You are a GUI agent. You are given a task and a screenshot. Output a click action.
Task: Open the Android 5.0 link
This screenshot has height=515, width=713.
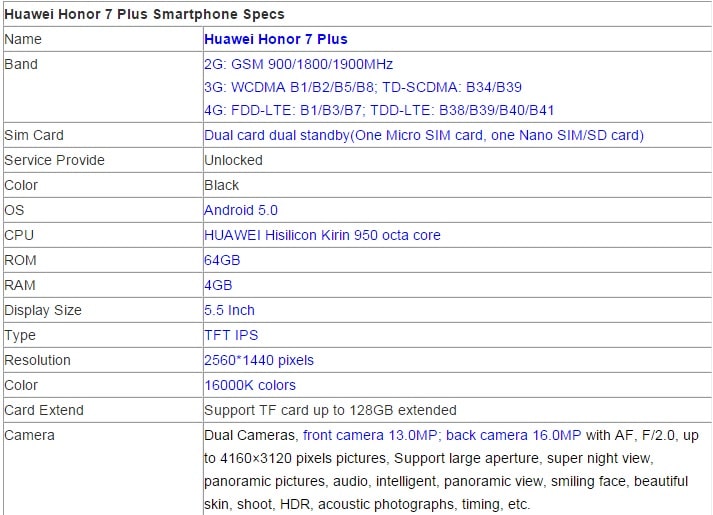[240, 210]
